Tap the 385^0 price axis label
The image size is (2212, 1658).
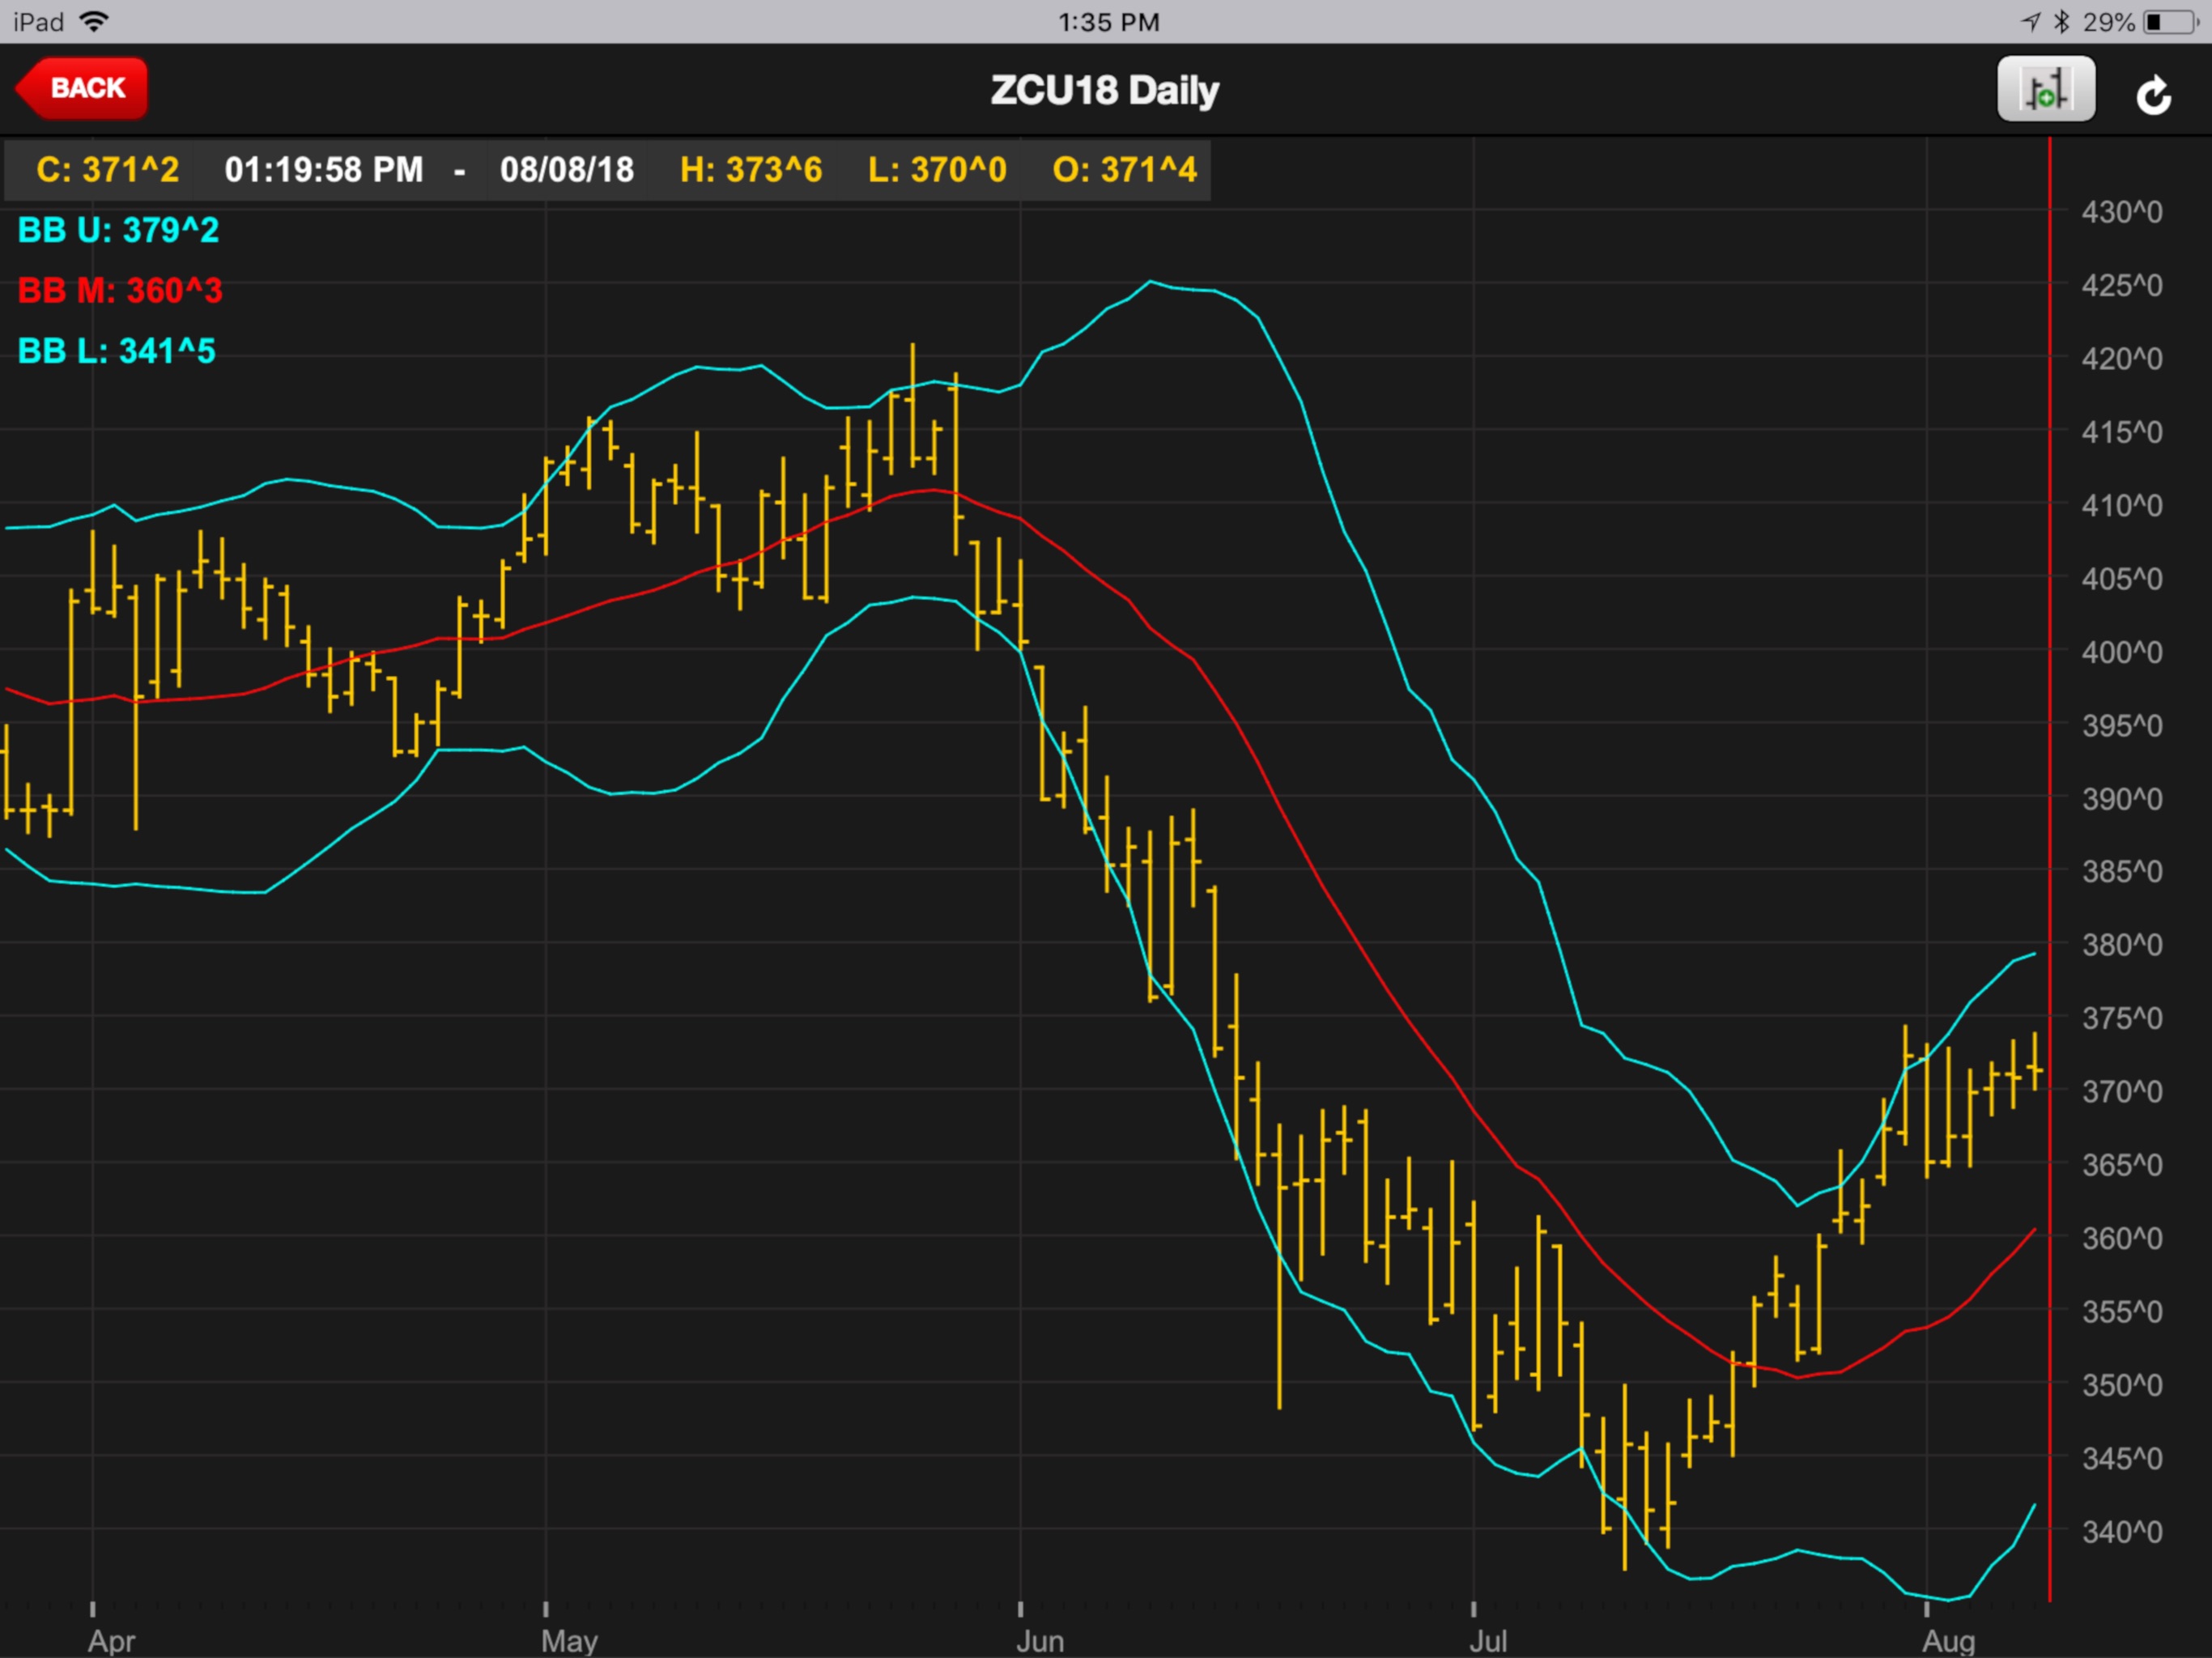click(x=2122, y=872)
